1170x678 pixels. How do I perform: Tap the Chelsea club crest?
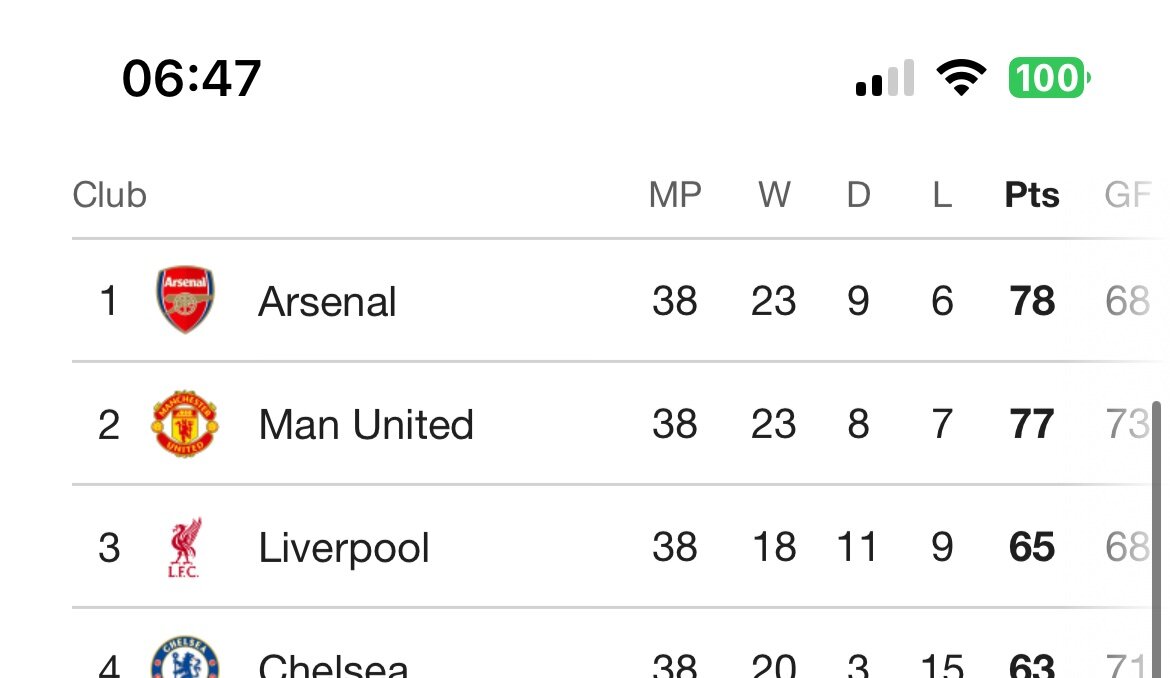pos(185,658)
